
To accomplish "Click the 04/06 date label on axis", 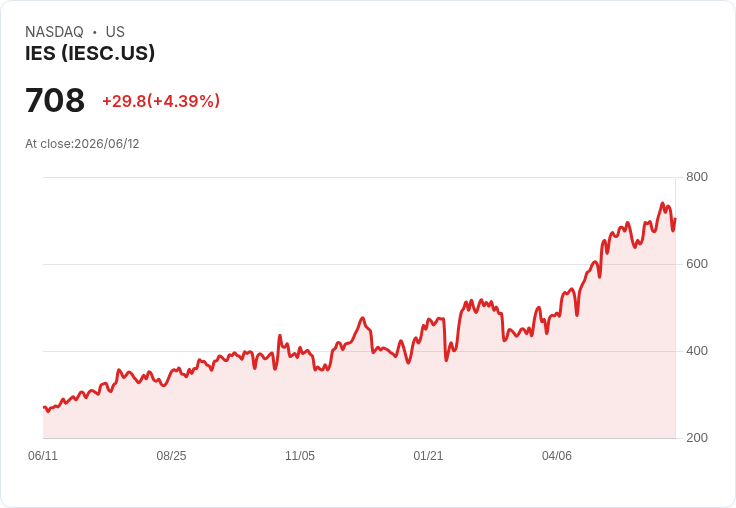I will tap(557, 455).
